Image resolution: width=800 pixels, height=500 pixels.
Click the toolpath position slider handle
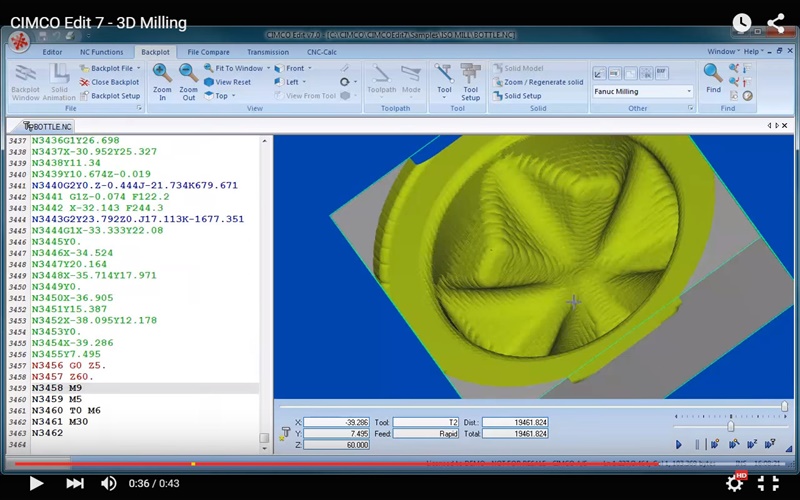point(784,407)
